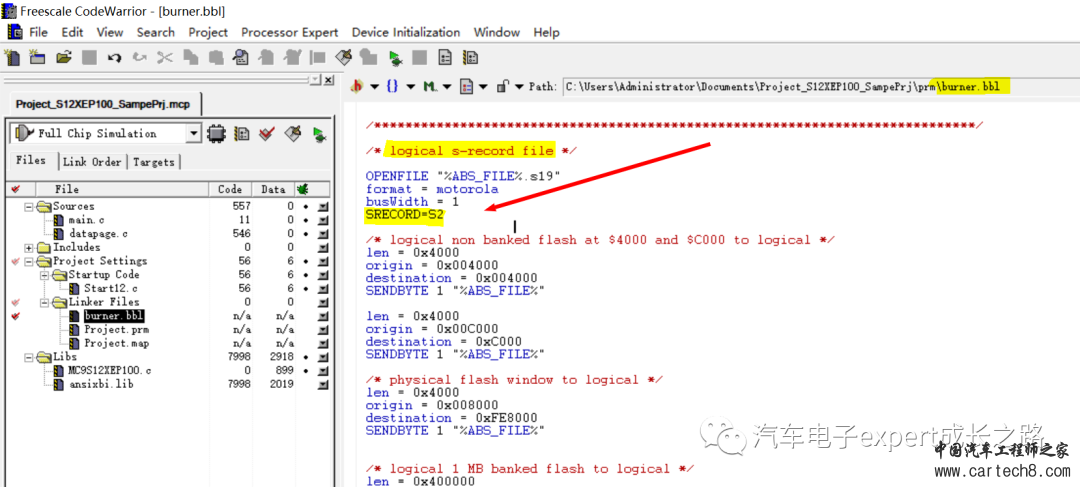Viewport: 1080px width, 487px height.
Task: Open the popup button on the ansixbi.lib row
Action: (322, 384)
